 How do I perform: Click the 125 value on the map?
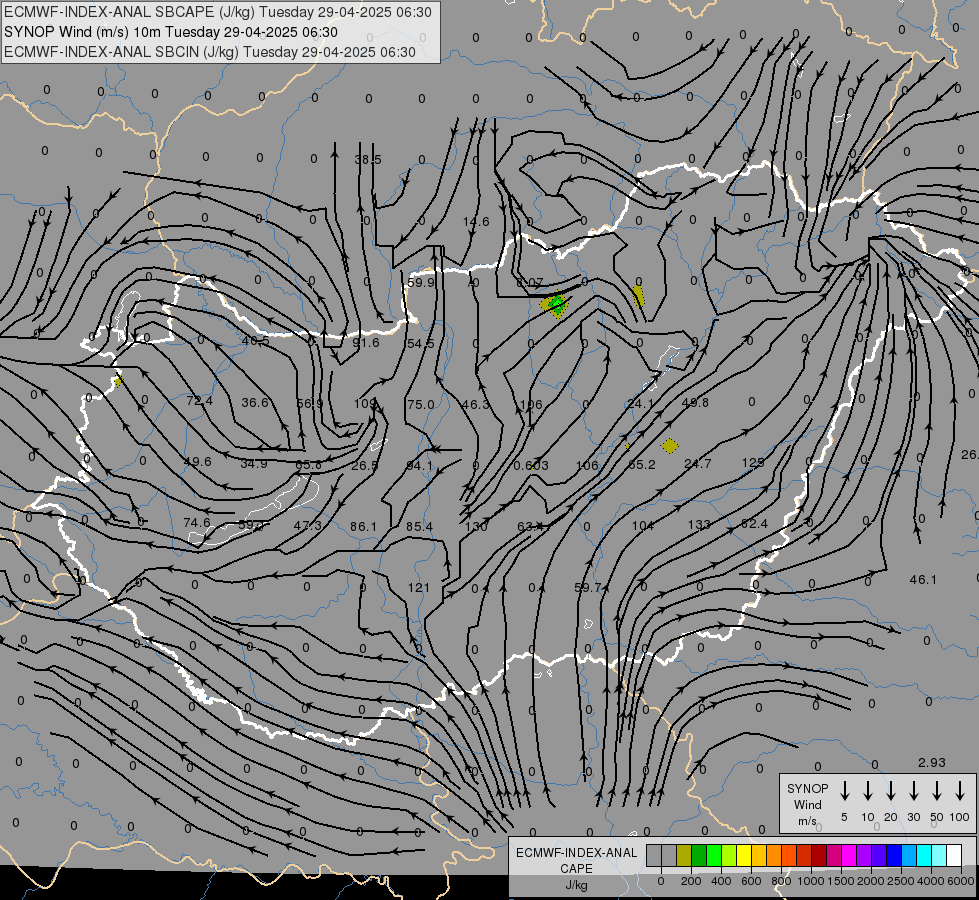pos(753,463)
